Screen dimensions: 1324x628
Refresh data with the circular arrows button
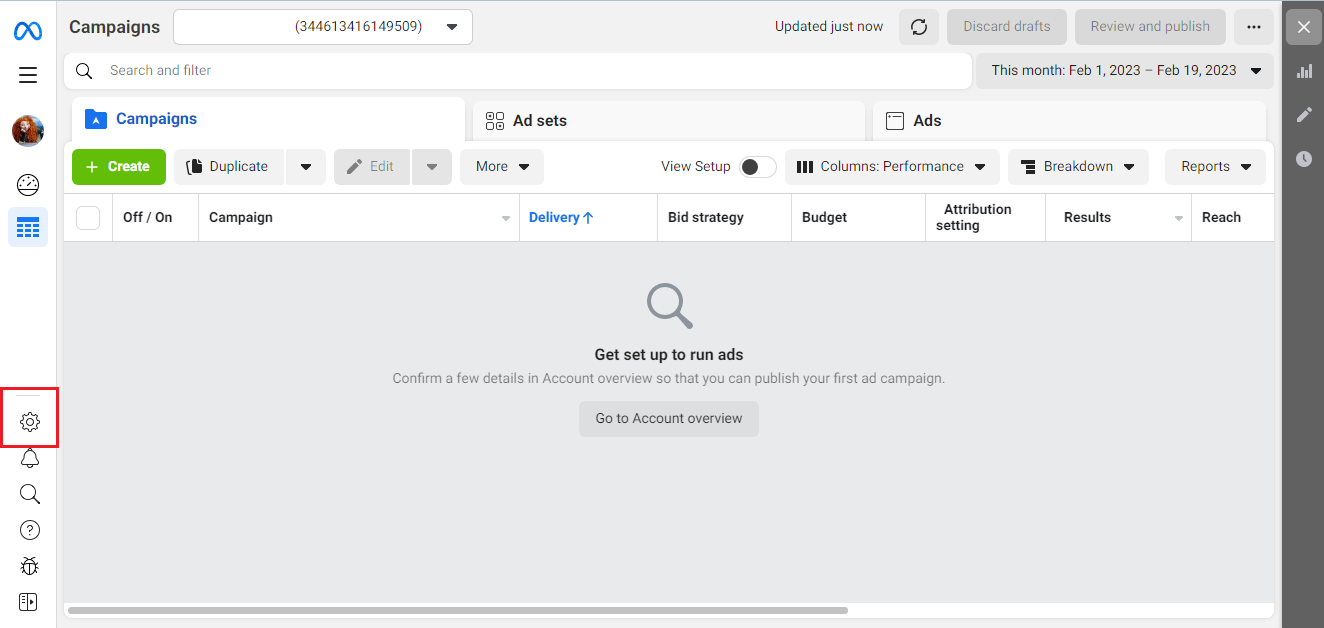[x=919, y=27]
